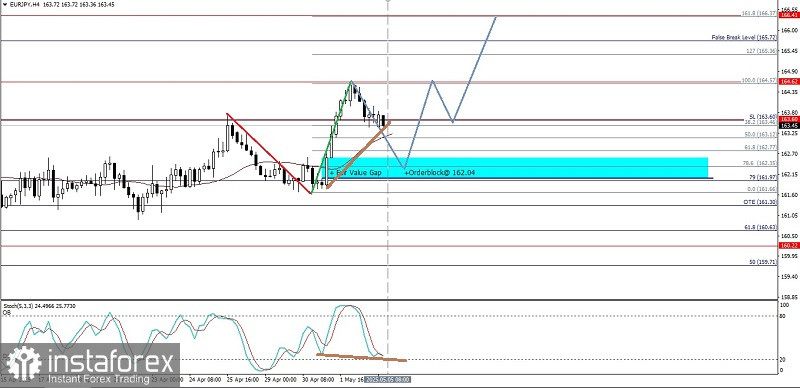Click the 50 (159.71) level label
Image resolution: width=800 pixels, height=388 pixels.
point(763,262)
